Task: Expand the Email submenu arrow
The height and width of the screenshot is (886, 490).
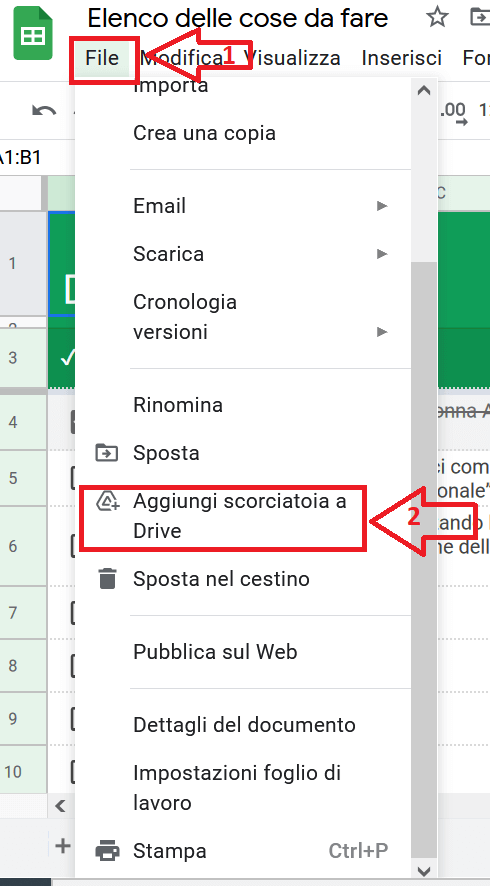Action: (x=383, y=206)
